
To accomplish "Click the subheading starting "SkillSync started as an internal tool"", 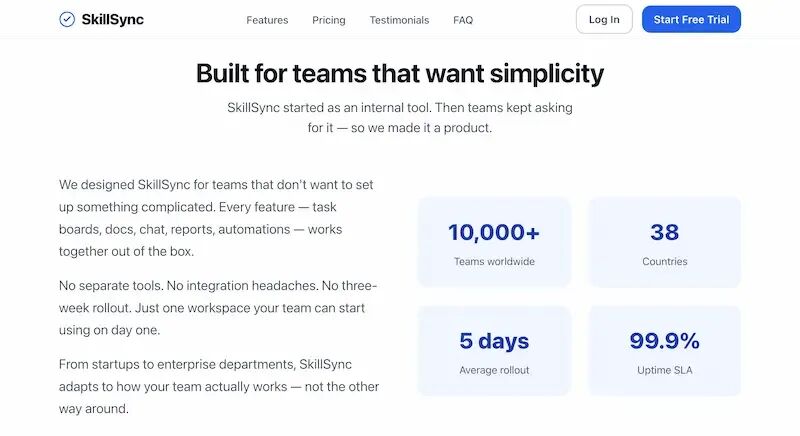I will tap(400, 117).
